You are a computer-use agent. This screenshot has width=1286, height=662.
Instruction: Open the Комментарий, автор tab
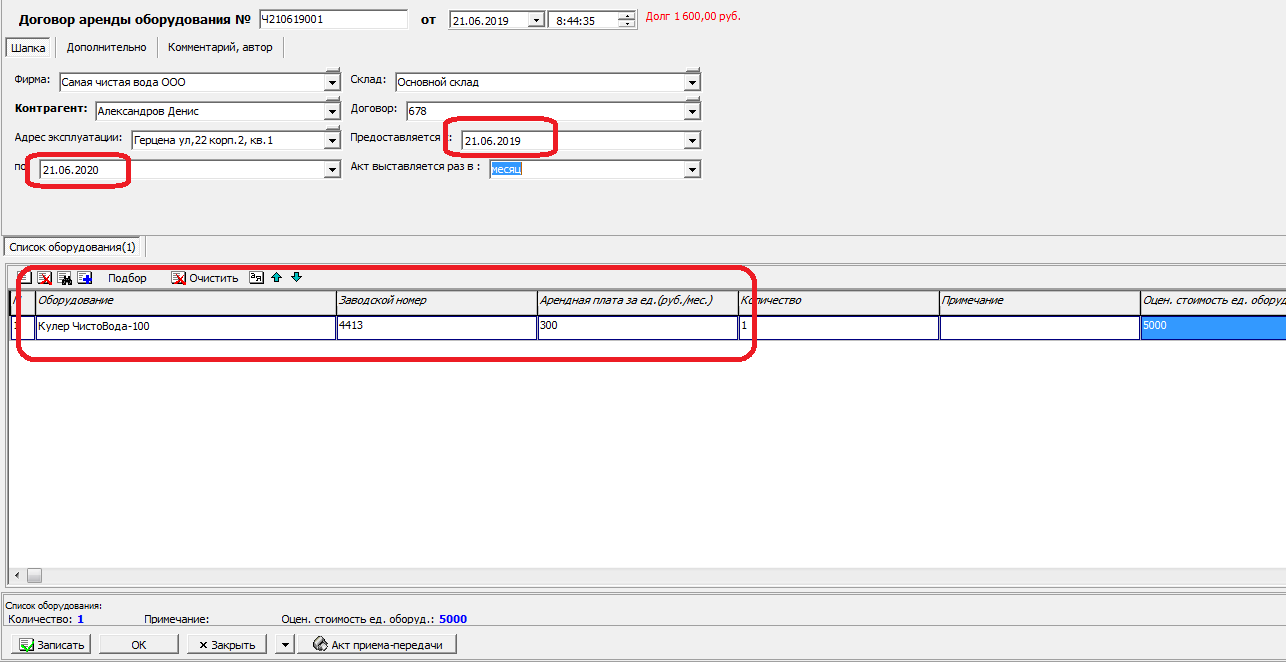[220, 47]
